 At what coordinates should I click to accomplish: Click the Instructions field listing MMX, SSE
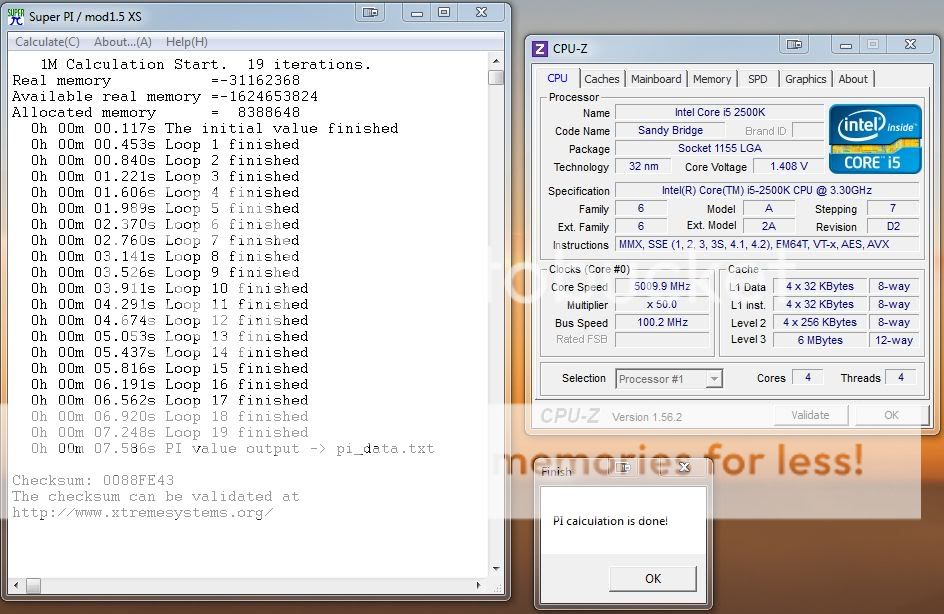pyautogui.click(x=766, y=244)
